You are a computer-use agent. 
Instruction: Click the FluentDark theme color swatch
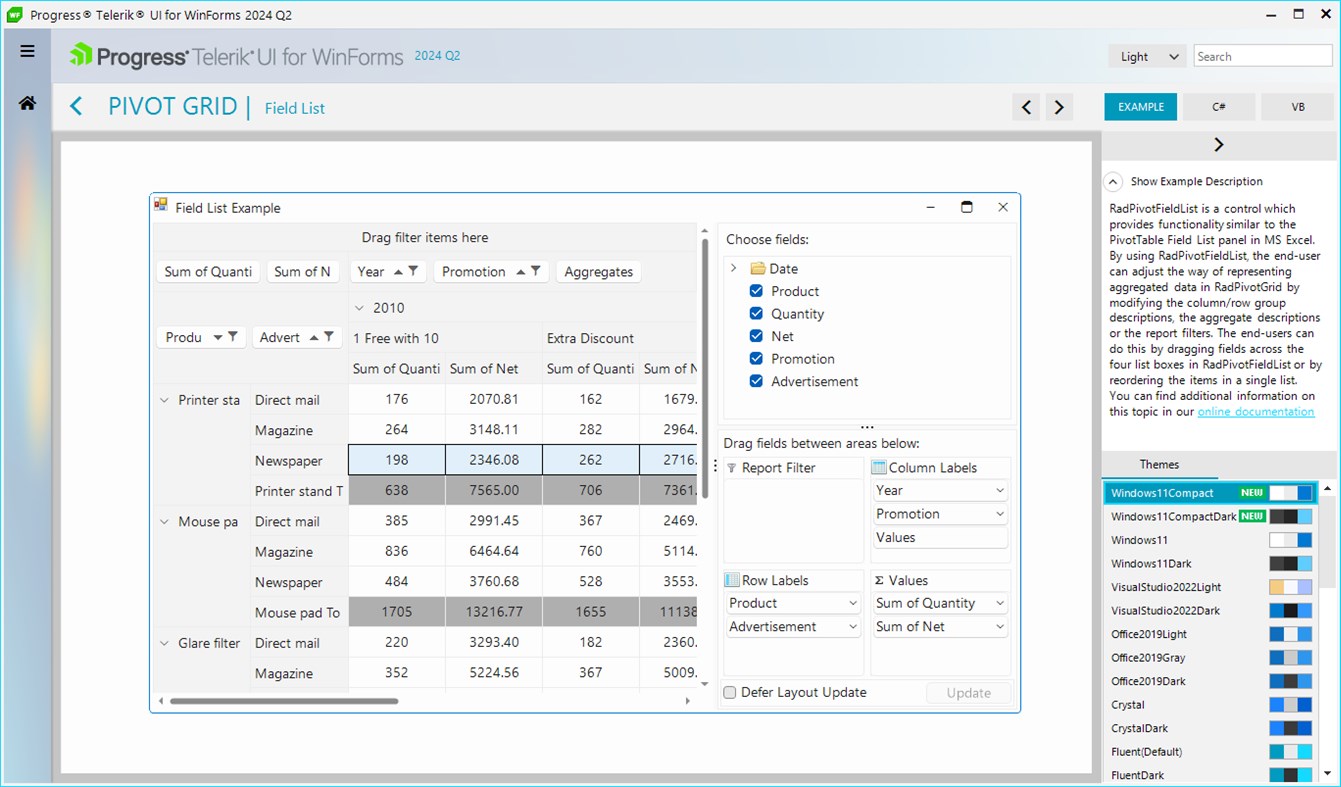1290,775
